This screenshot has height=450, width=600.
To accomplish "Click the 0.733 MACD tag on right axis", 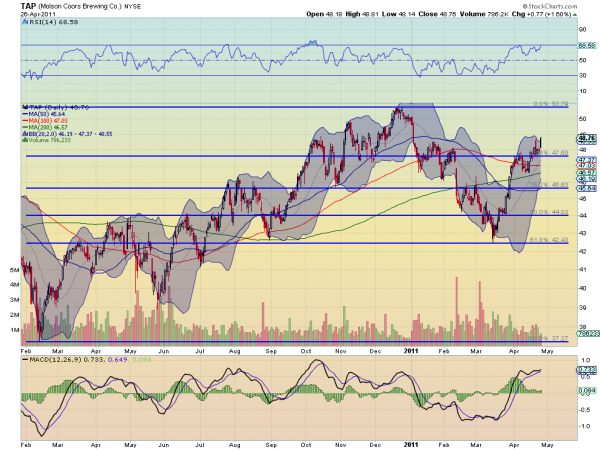I will click(x=586, y=370).
